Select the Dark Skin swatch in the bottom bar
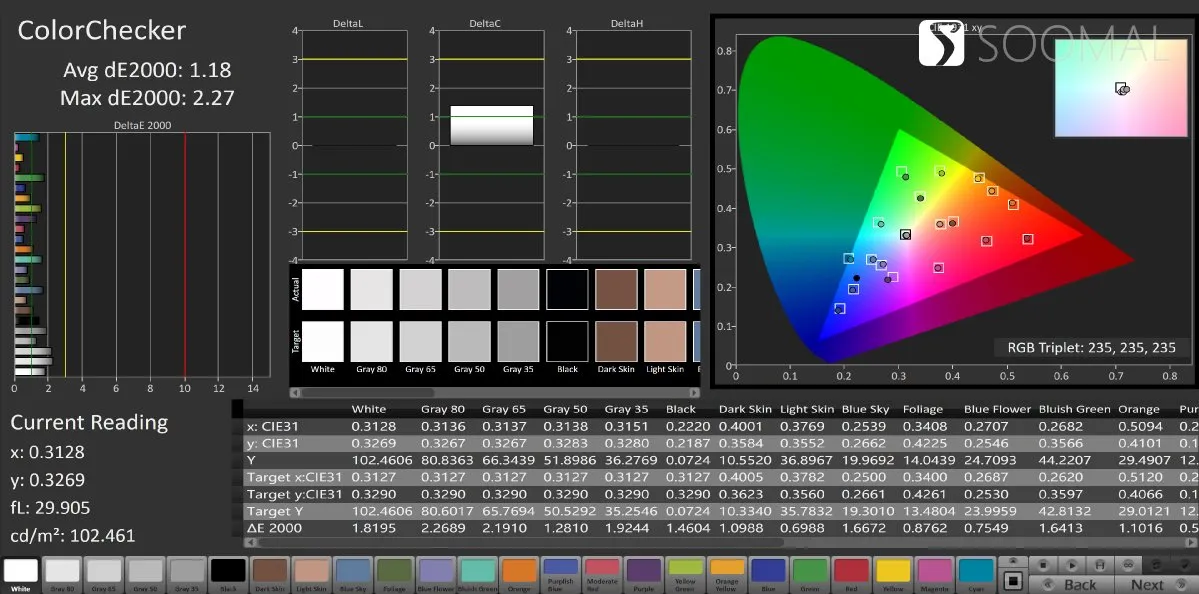This screenshot has width=1199, height=594. point(269,574)
